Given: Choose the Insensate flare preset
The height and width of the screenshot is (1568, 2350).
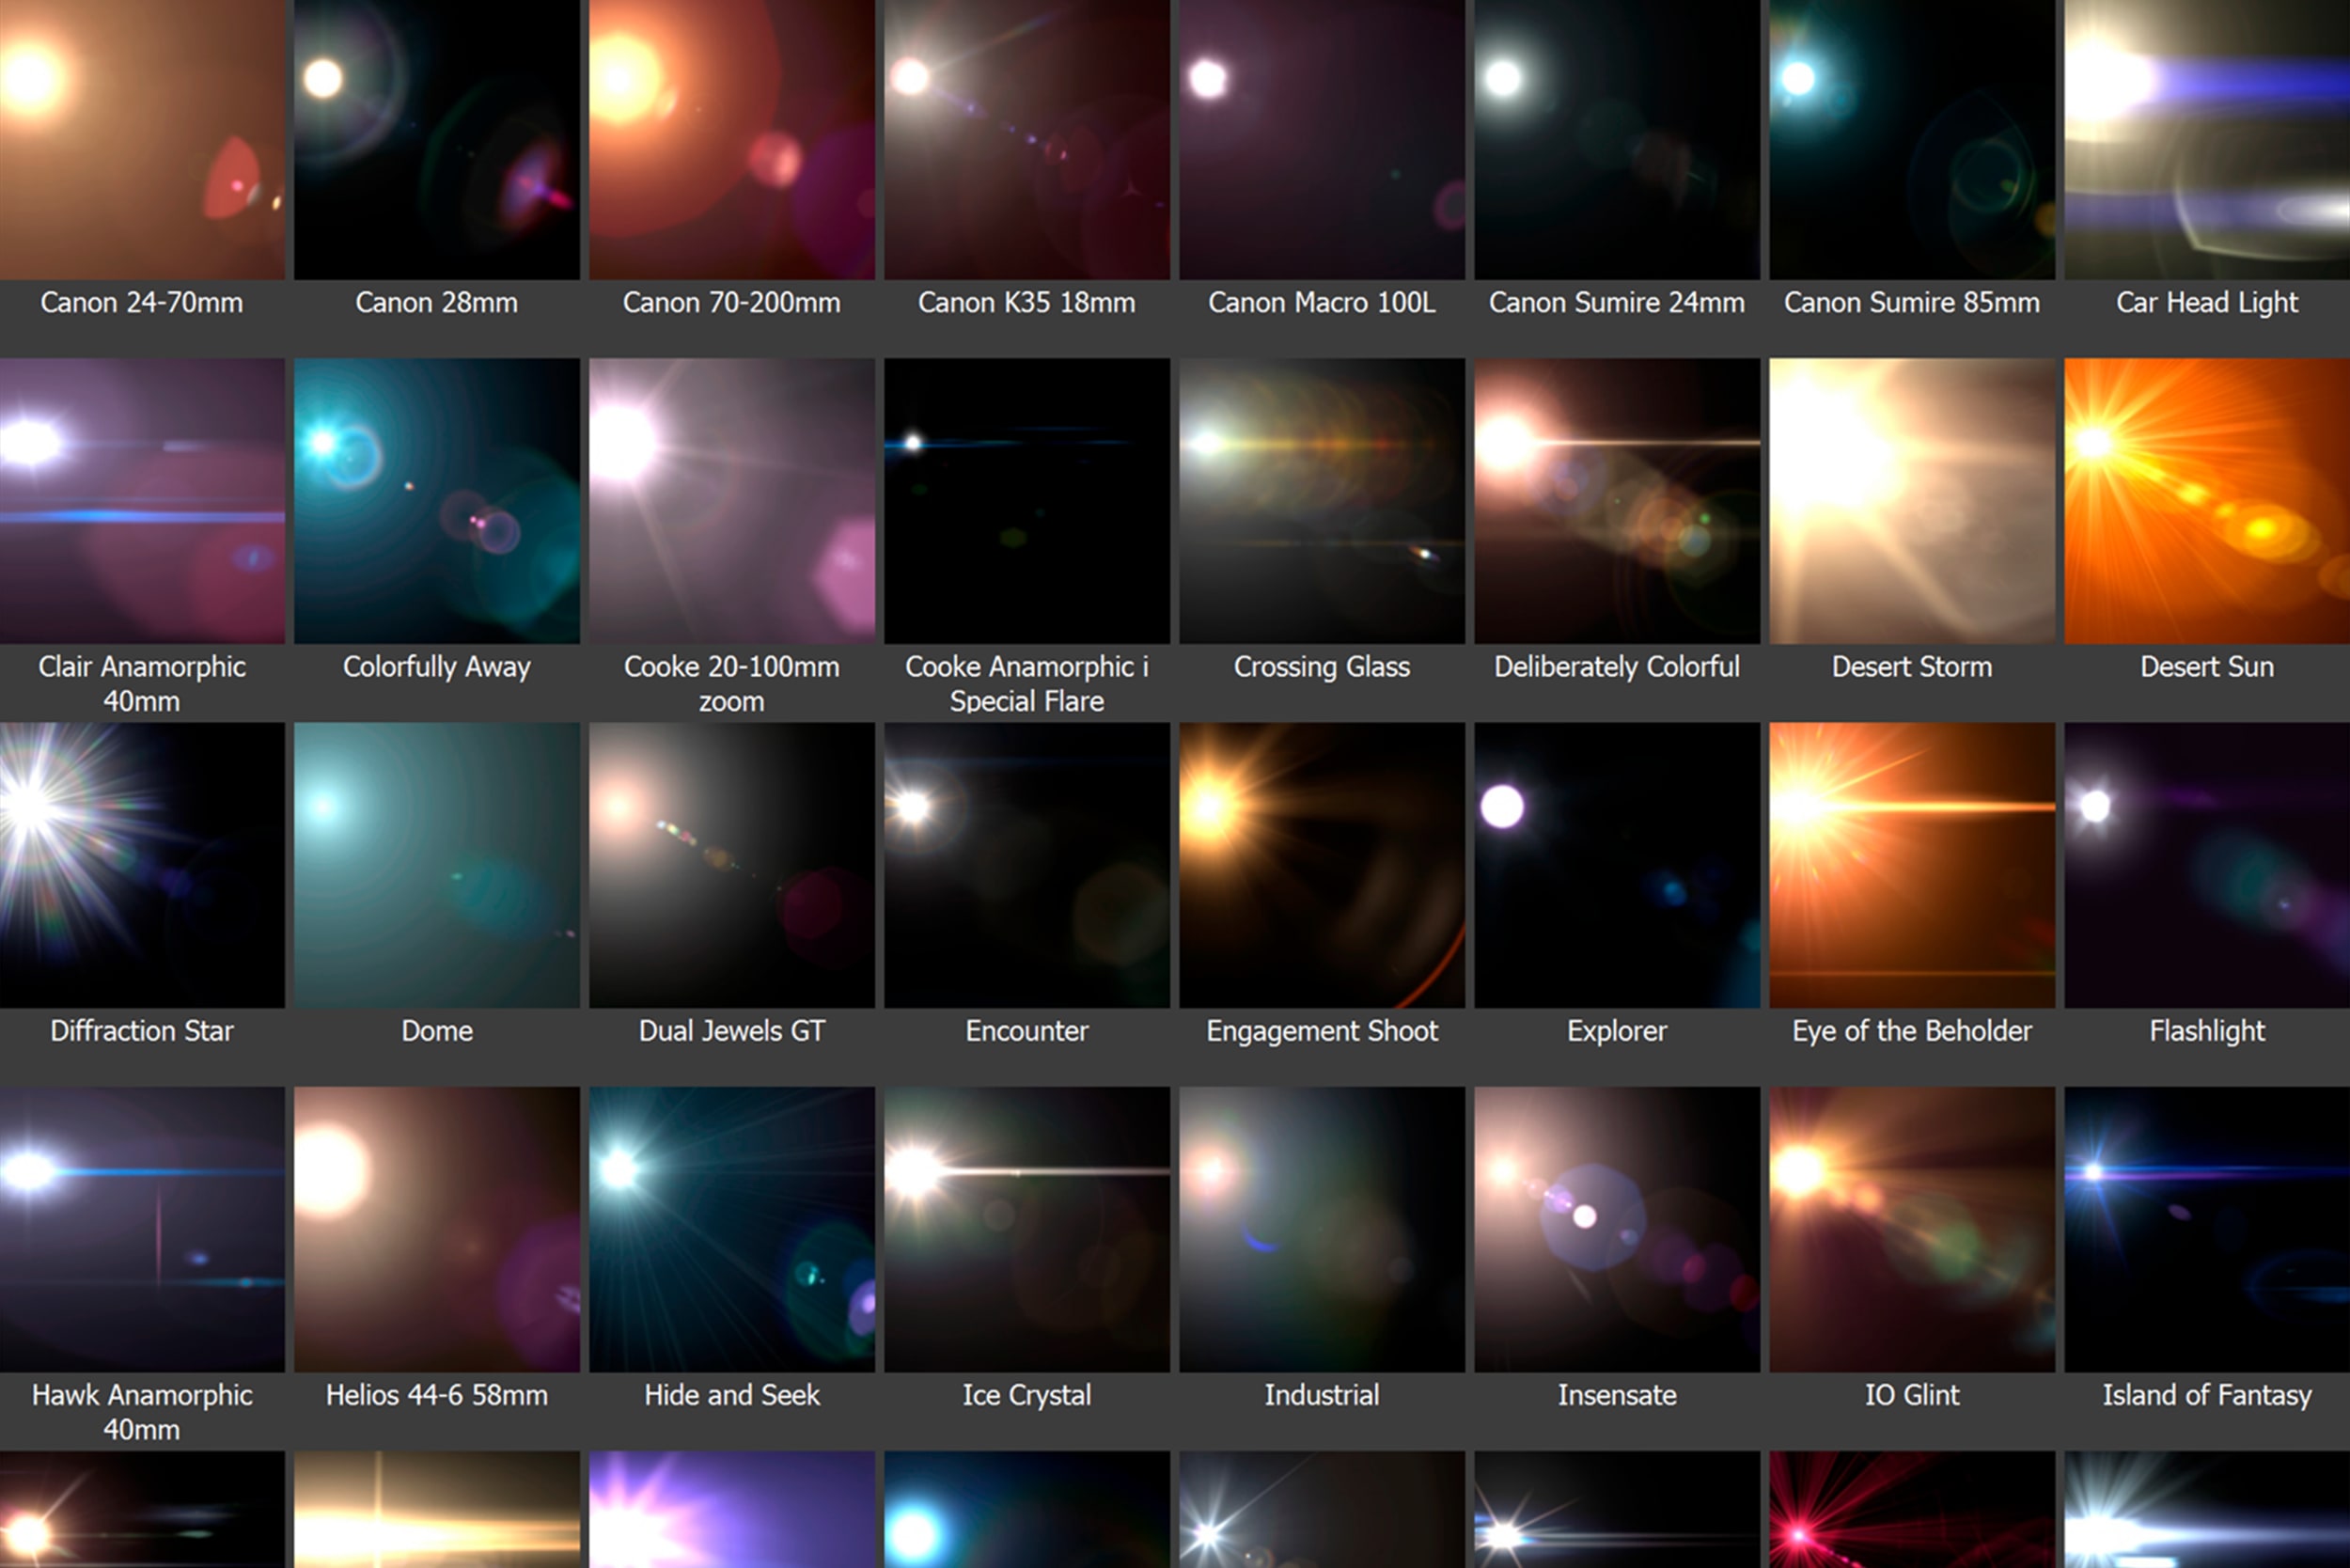Looking at the screenshot, I should coord(1616,1228).
